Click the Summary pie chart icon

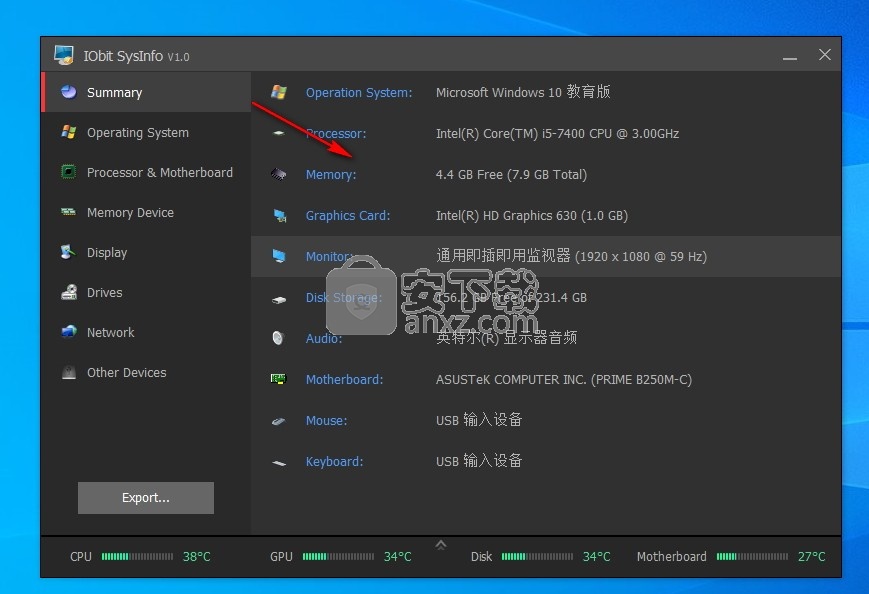69,92
